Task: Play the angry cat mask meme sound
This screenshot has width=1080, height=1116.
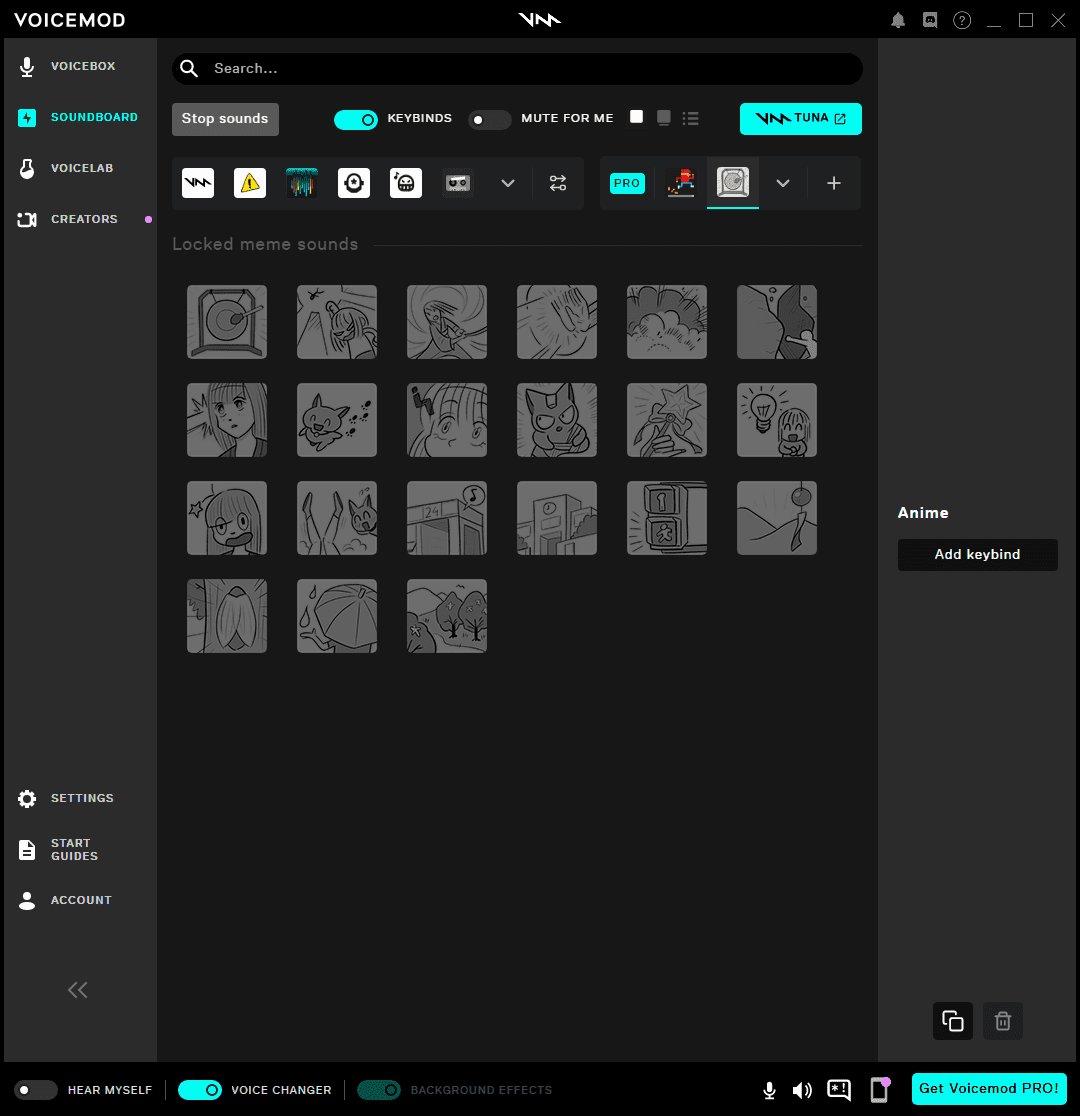Action: [557, 420]
